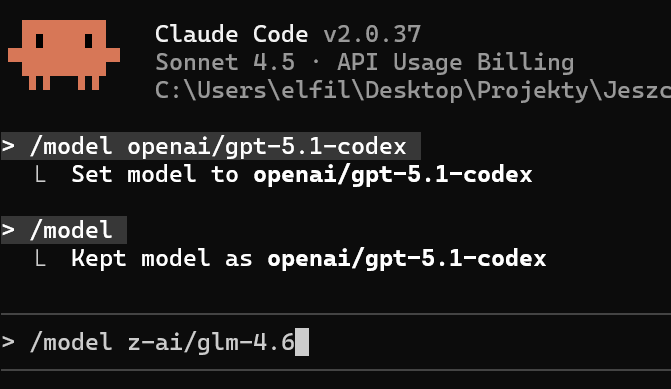
Task: Click the mascot's right eye
Action: click(89, 41)
